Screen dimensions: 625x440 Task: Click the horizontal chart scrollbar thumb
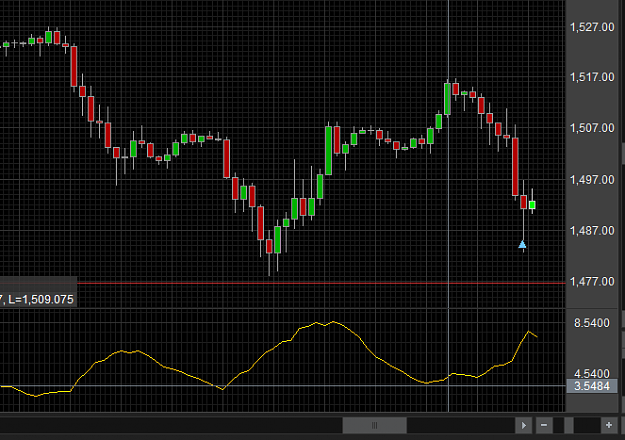click(374, 425)
